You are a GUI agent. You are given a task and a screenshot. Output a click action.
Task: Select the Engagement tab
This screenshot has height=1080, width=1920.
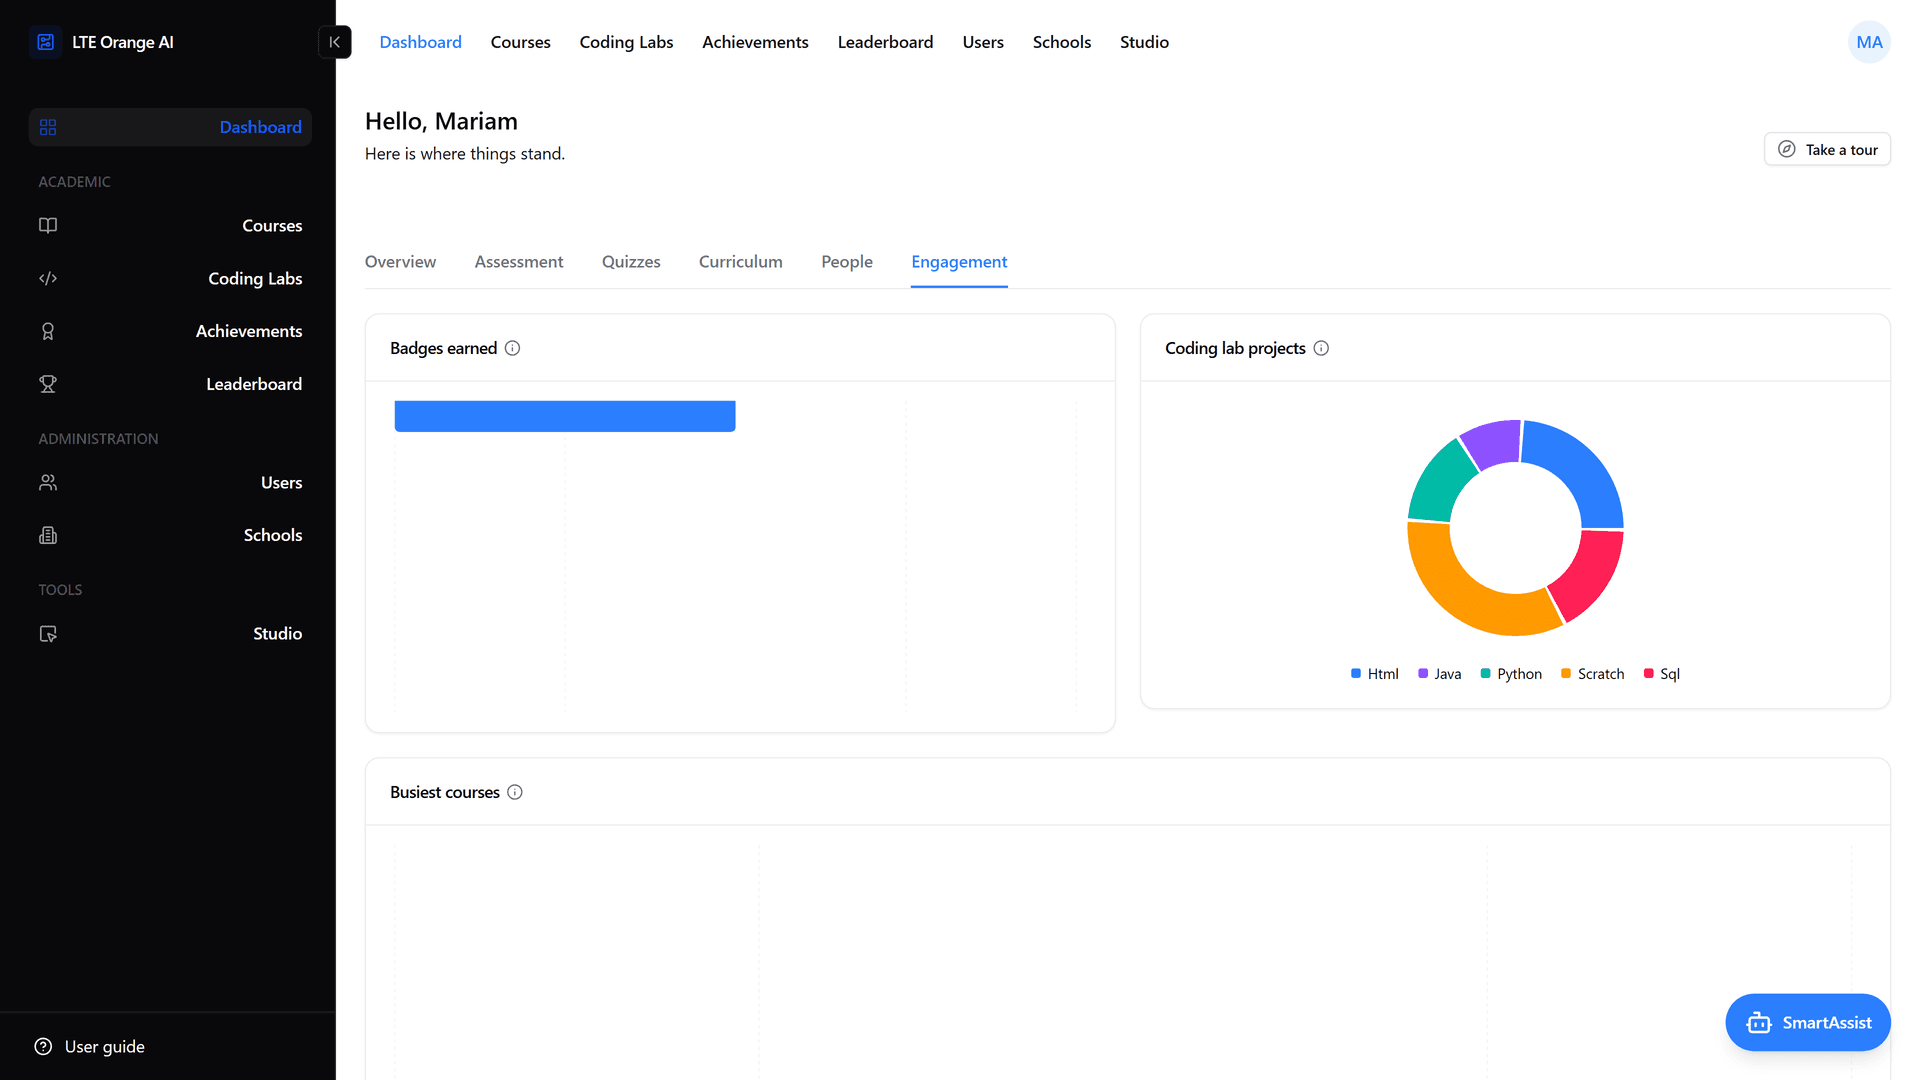[x=959, y=262]
